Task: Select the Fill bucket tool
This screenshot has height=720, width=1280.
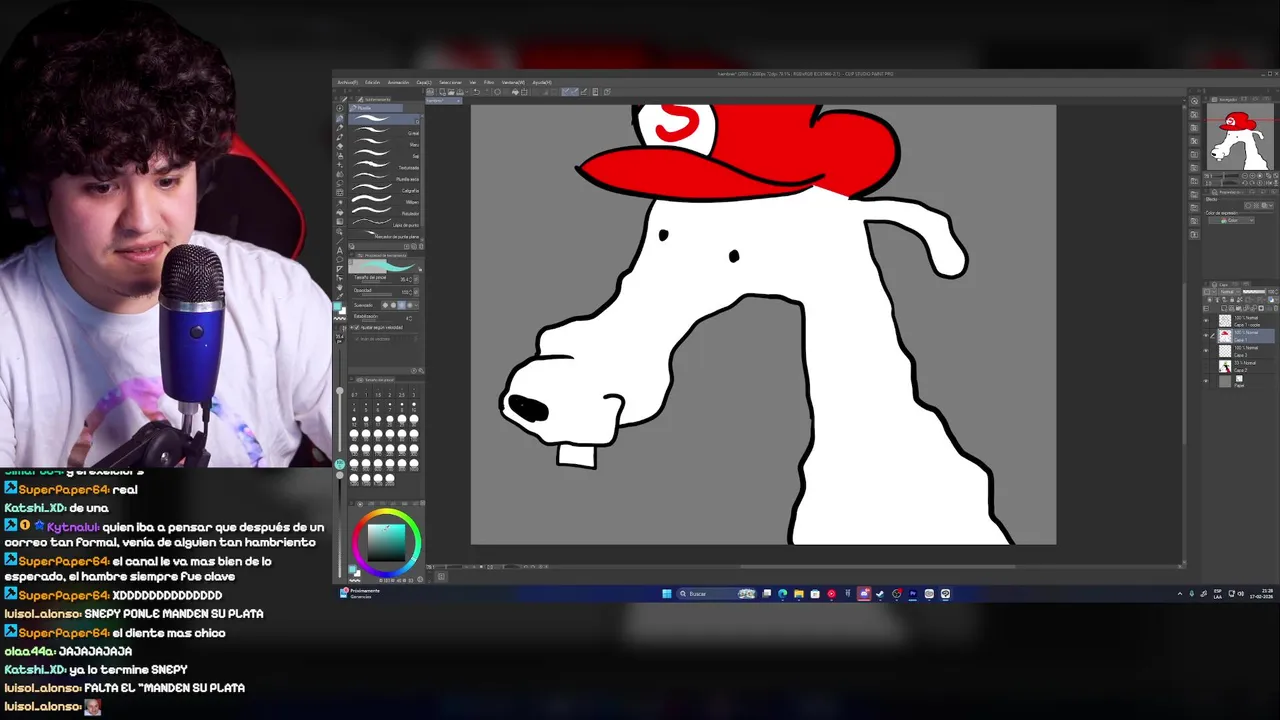Action: tap(340, 212)
